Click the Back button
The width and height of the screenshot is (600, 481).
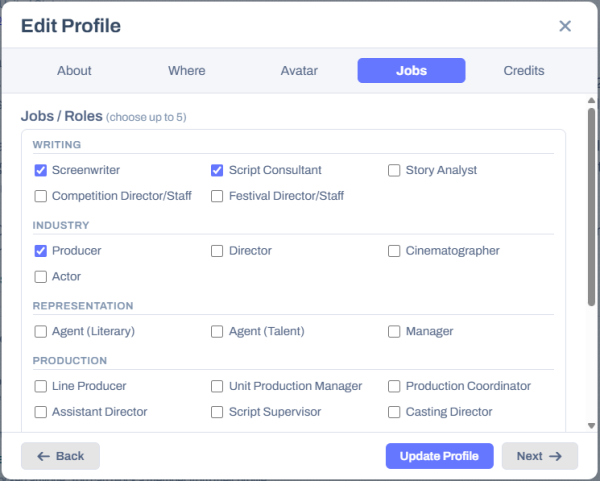(x=60, y=456)
